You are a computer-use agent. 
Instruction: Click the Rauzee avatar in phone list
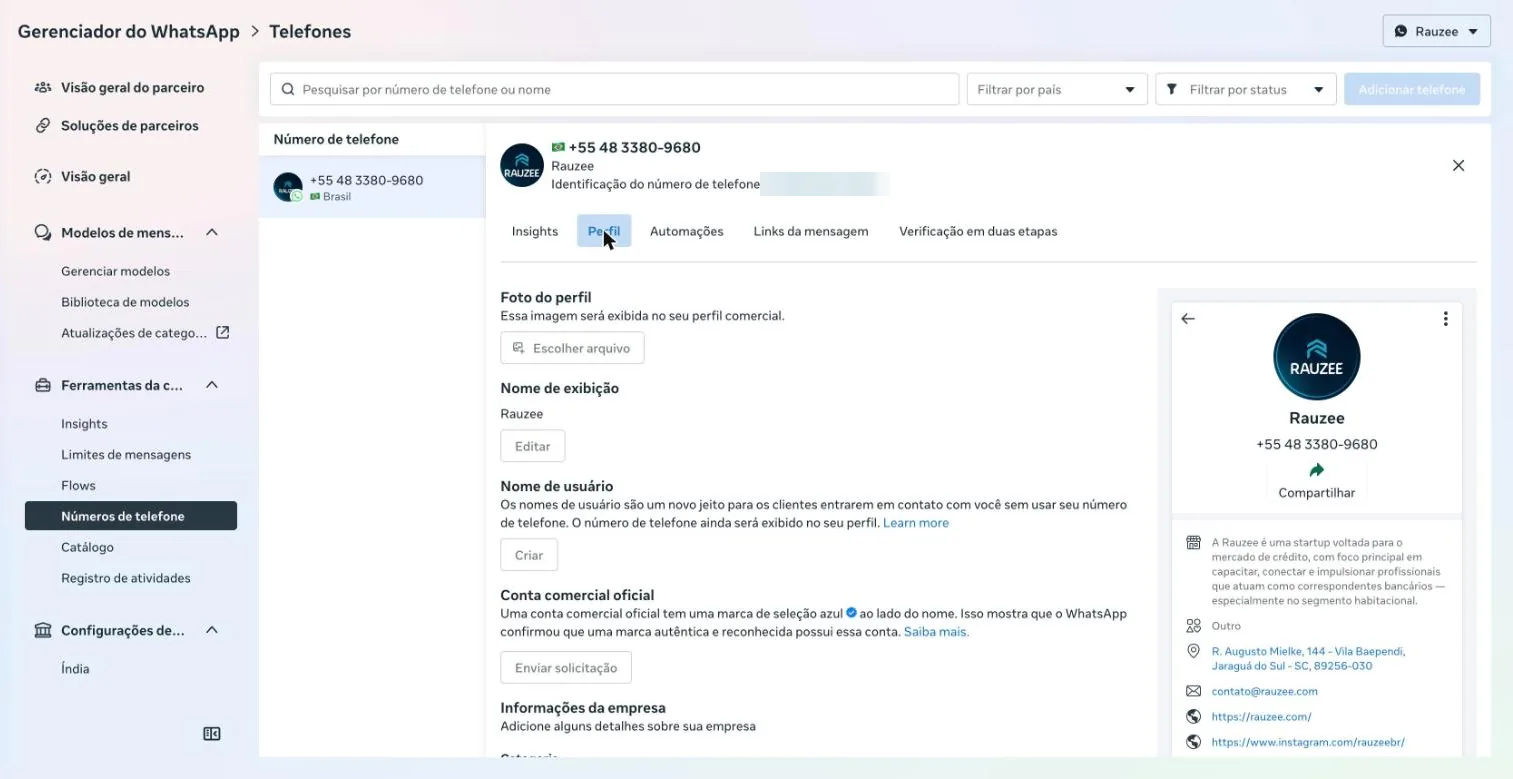(288, 187)
